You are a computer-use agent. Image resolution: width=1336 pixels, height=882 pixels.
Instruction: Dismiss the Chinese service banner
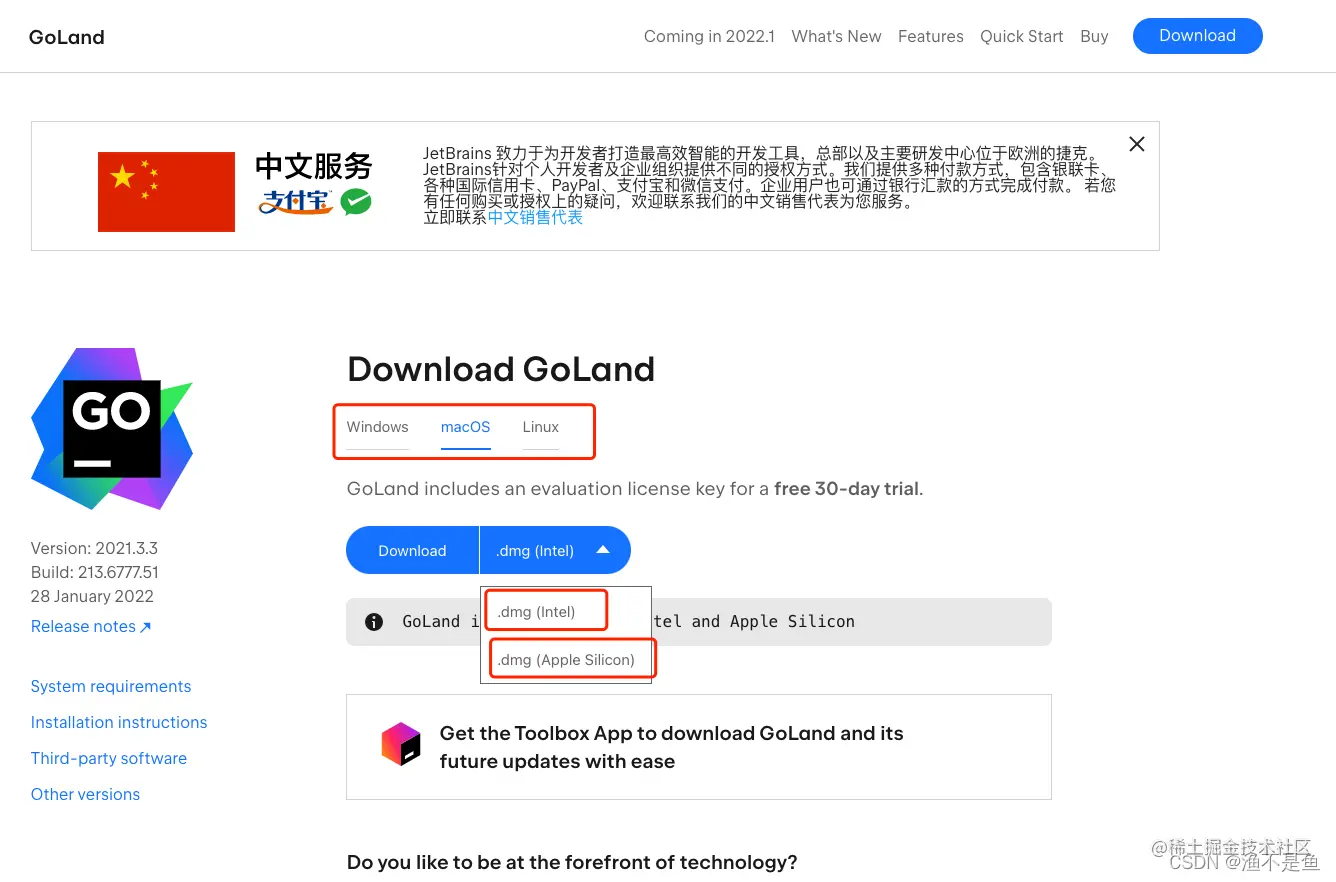(1136, 144)
